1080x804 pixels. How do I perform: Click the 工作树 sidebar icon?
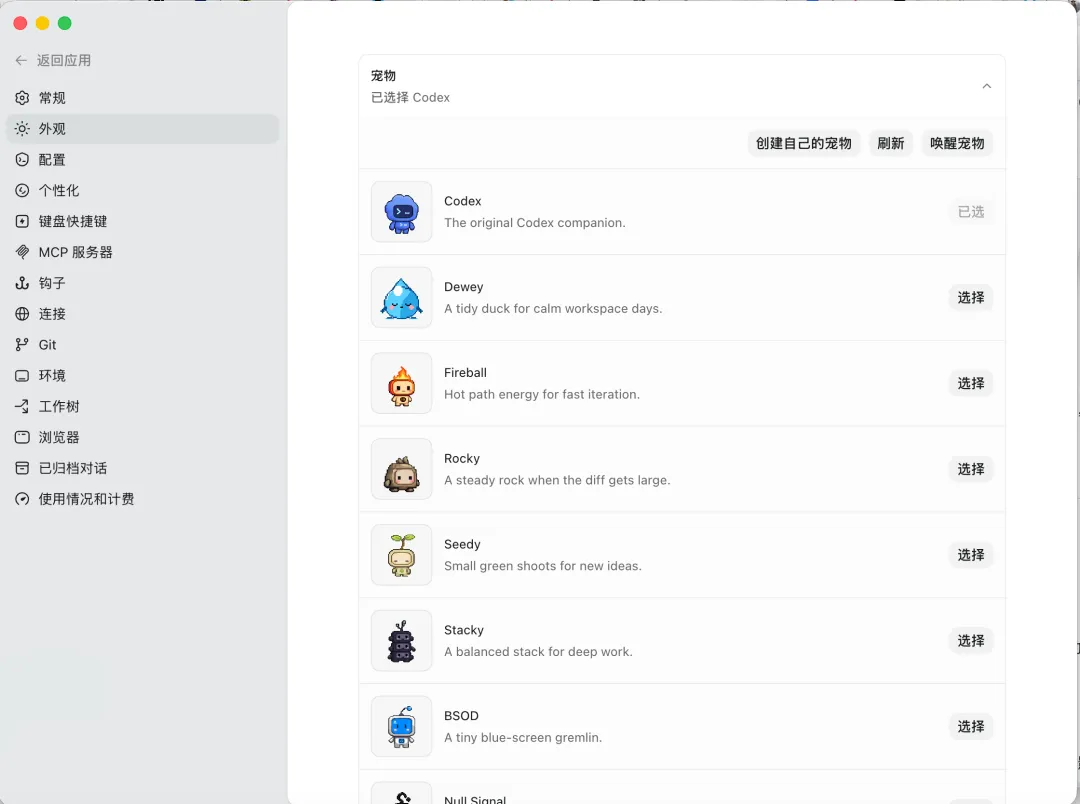[22, 406]
